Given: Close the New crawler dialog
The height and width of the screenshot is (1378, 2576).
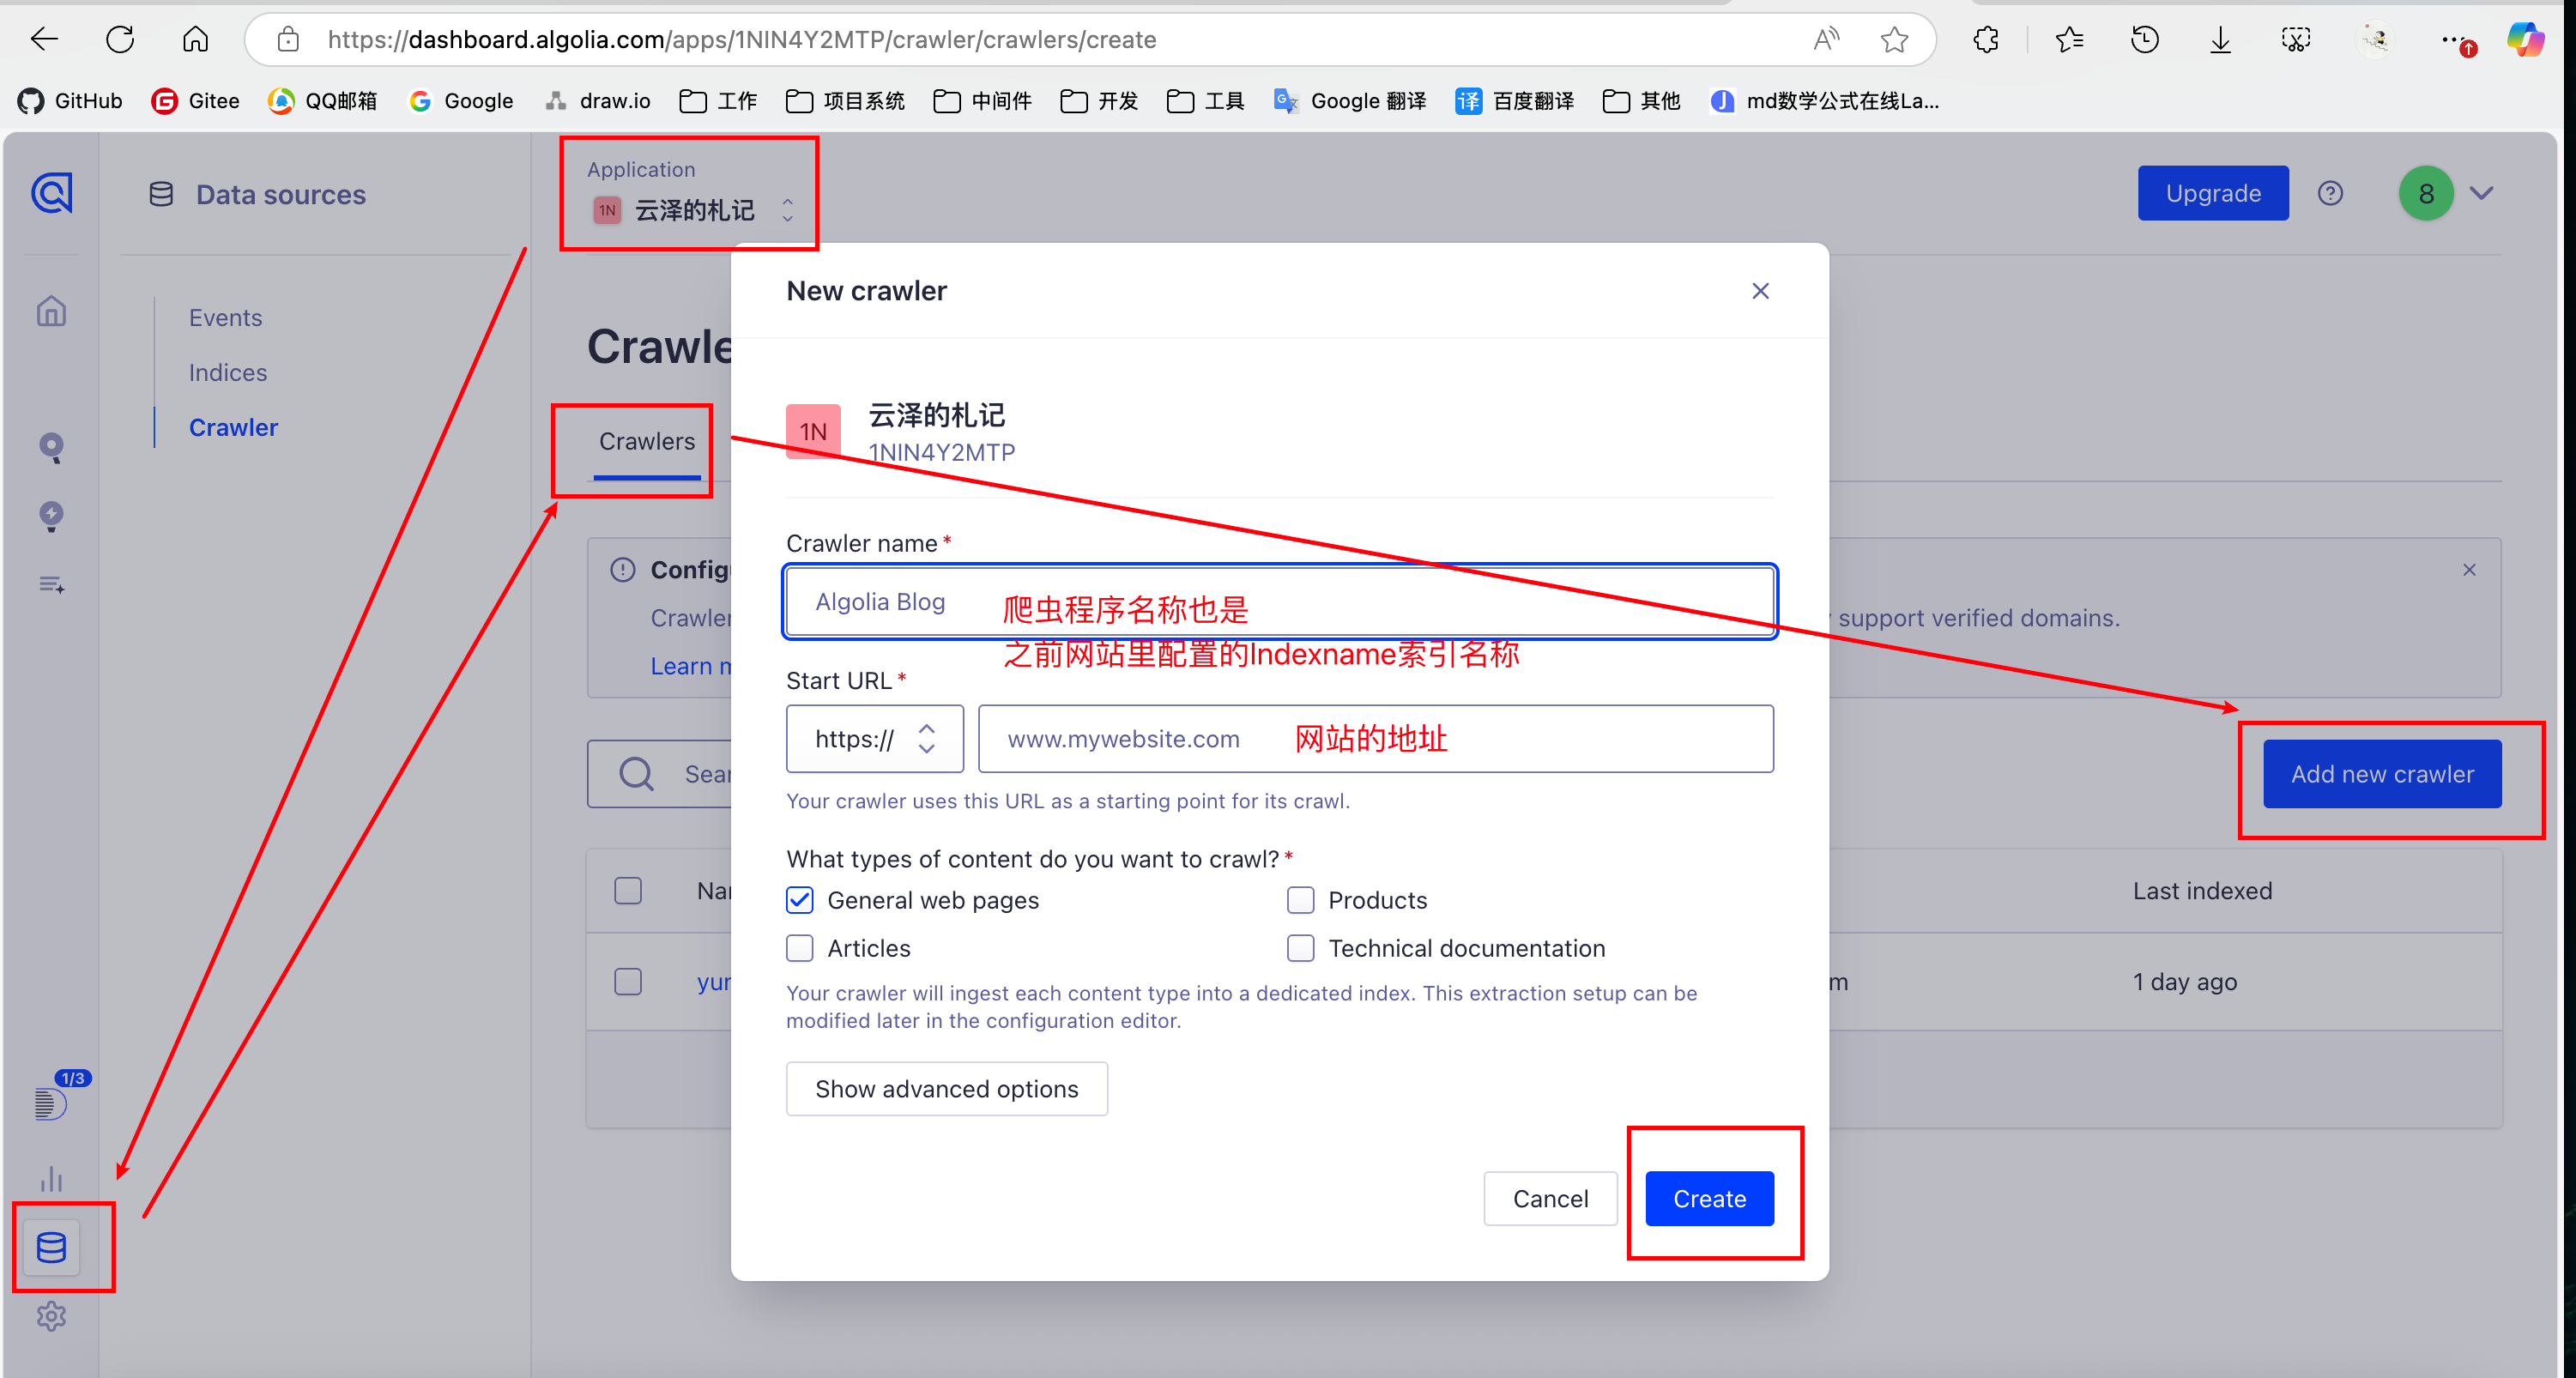Looking at the screenshot, I should point(1760,291).
